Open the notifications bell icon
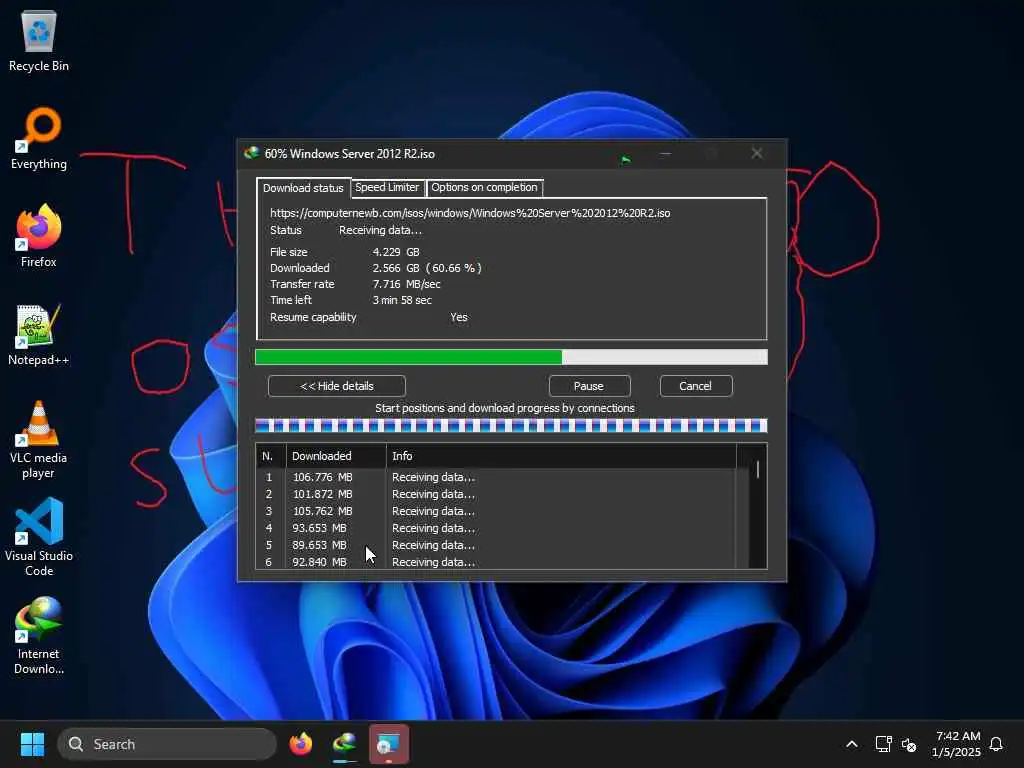The height and width of the screenshot is (768, 1024). coord(996,744)
